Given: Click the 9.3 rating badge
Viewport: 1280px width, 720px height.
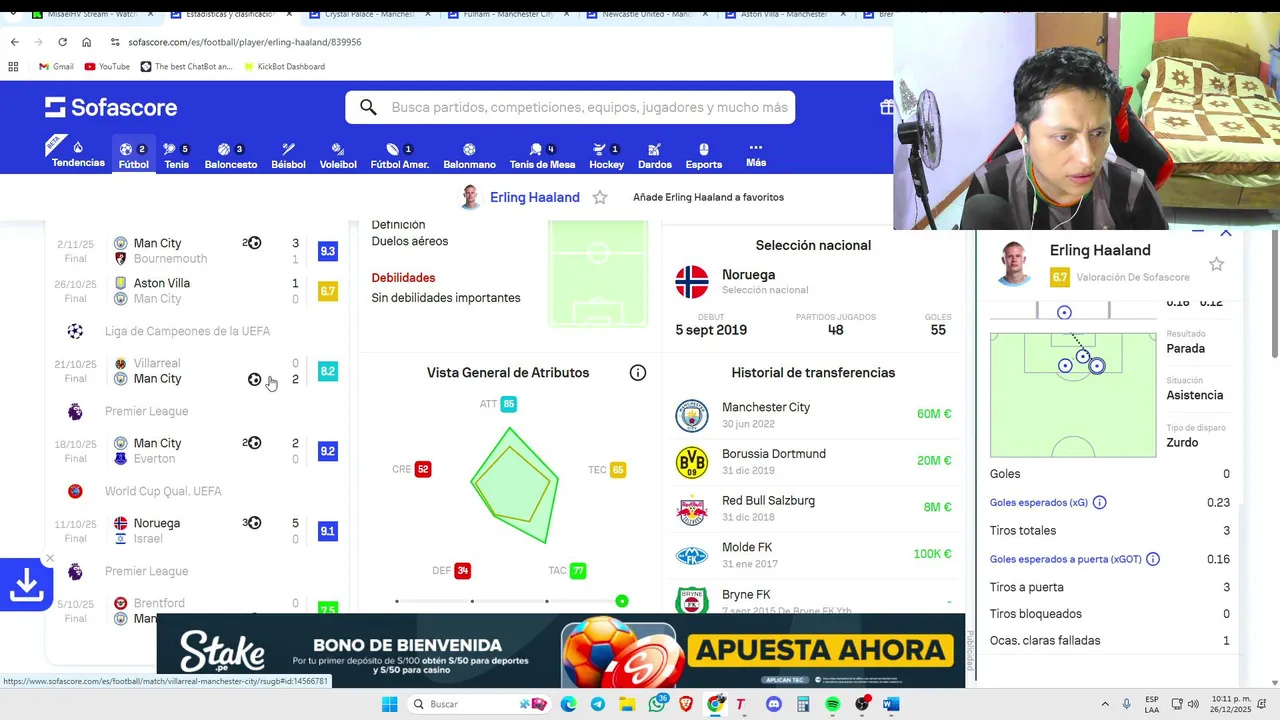Looking at the screenshot, I should click(x=327, y=251).
